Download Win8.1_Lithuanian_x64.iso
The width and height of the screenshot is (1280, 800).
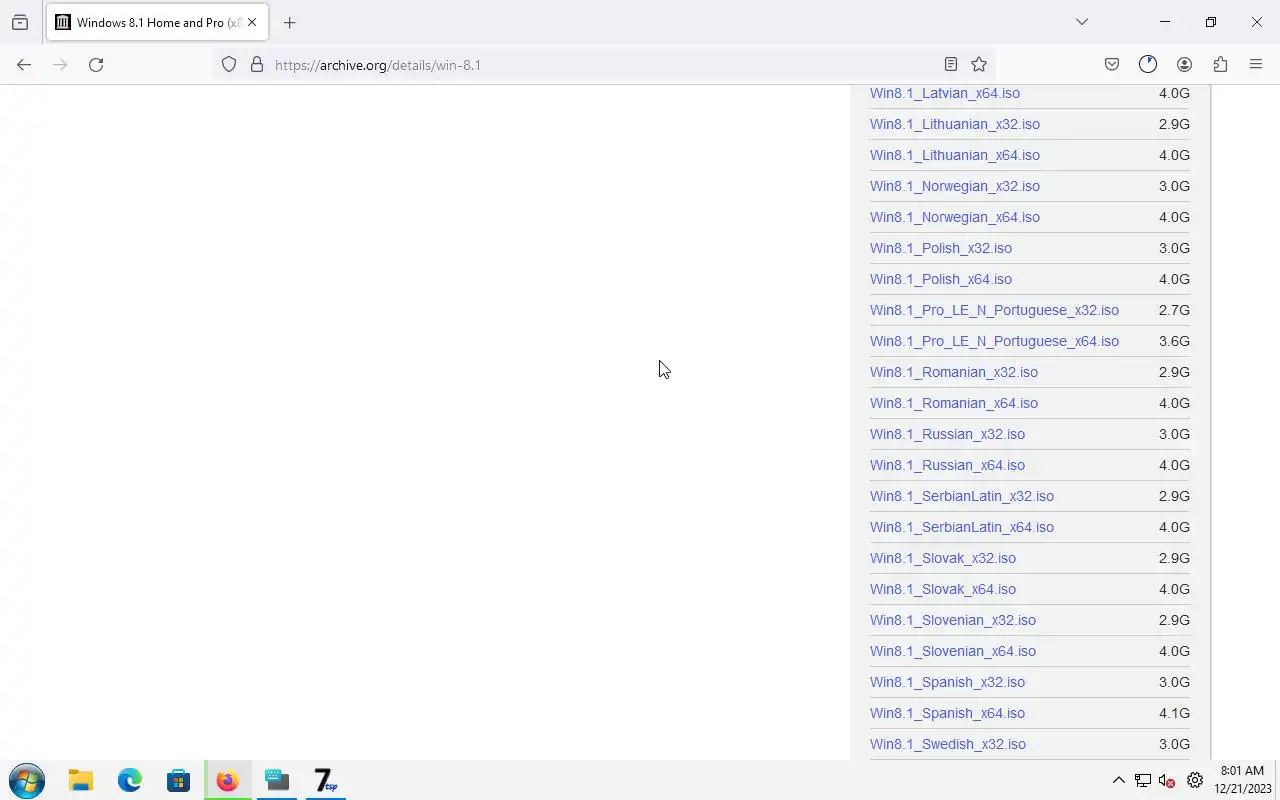click(955, 155)
